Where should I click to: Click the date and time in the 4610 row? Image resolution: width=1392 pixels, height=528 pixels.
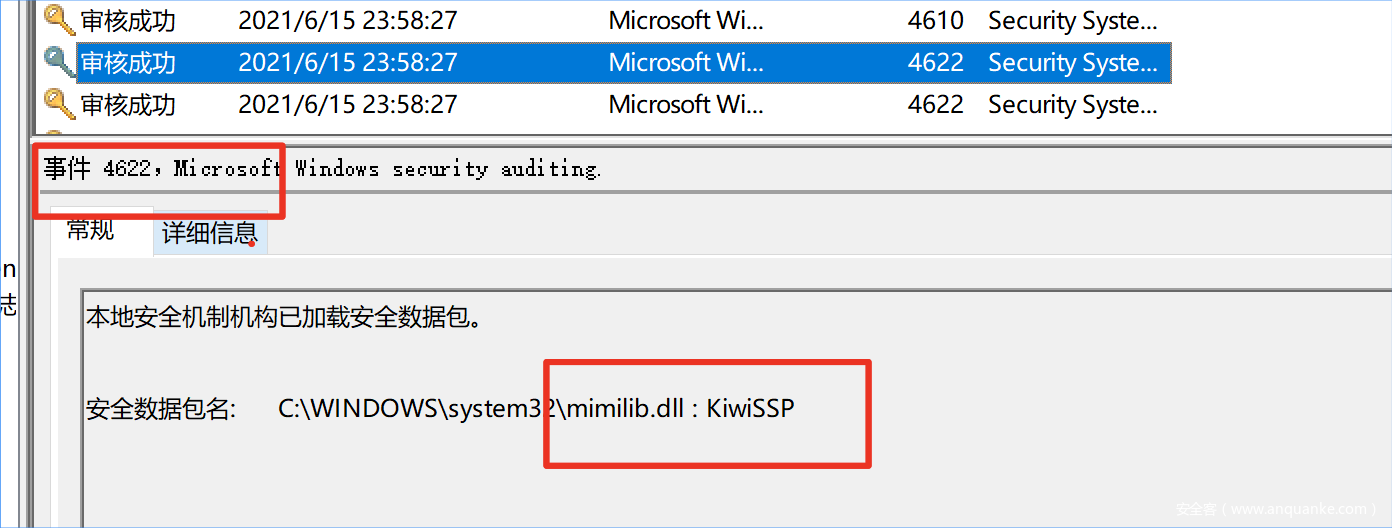pos(347,21)
